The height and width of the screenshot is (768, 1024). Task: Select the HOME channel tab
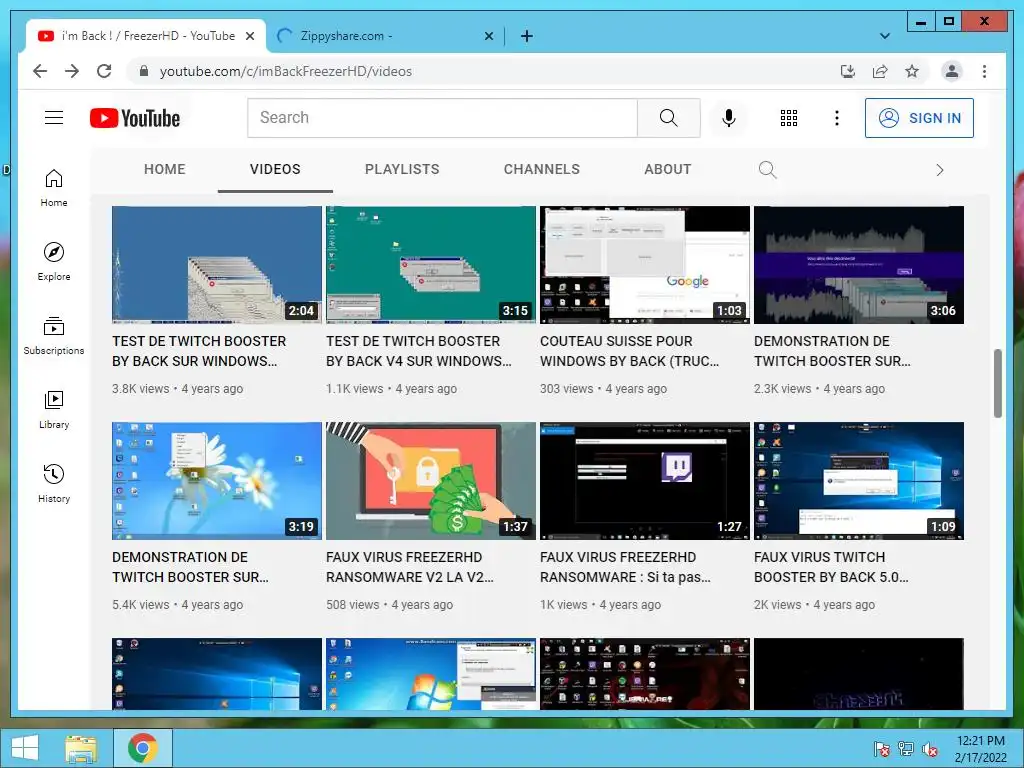point(165,169)
